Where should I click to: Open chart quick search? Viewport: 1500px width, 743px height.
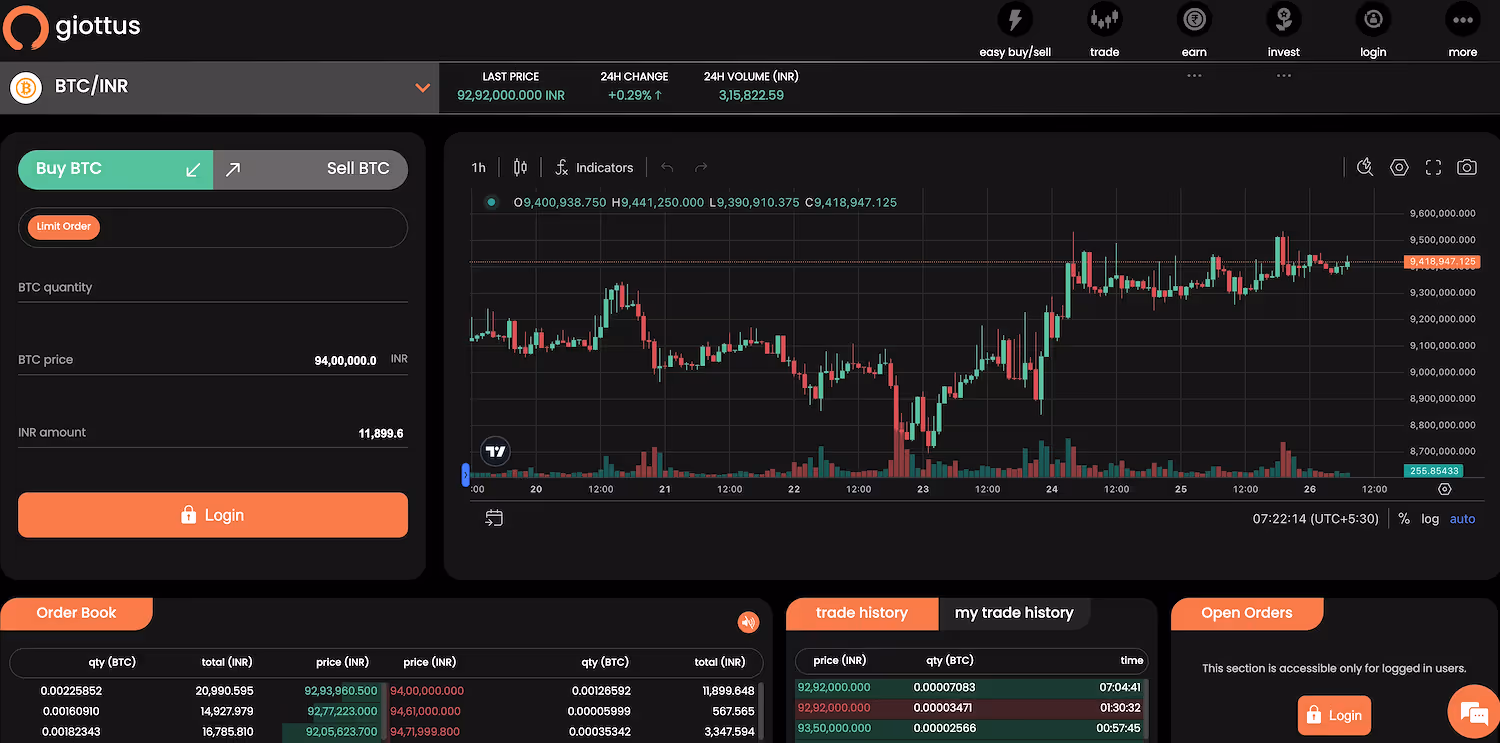click(1365, 167)
